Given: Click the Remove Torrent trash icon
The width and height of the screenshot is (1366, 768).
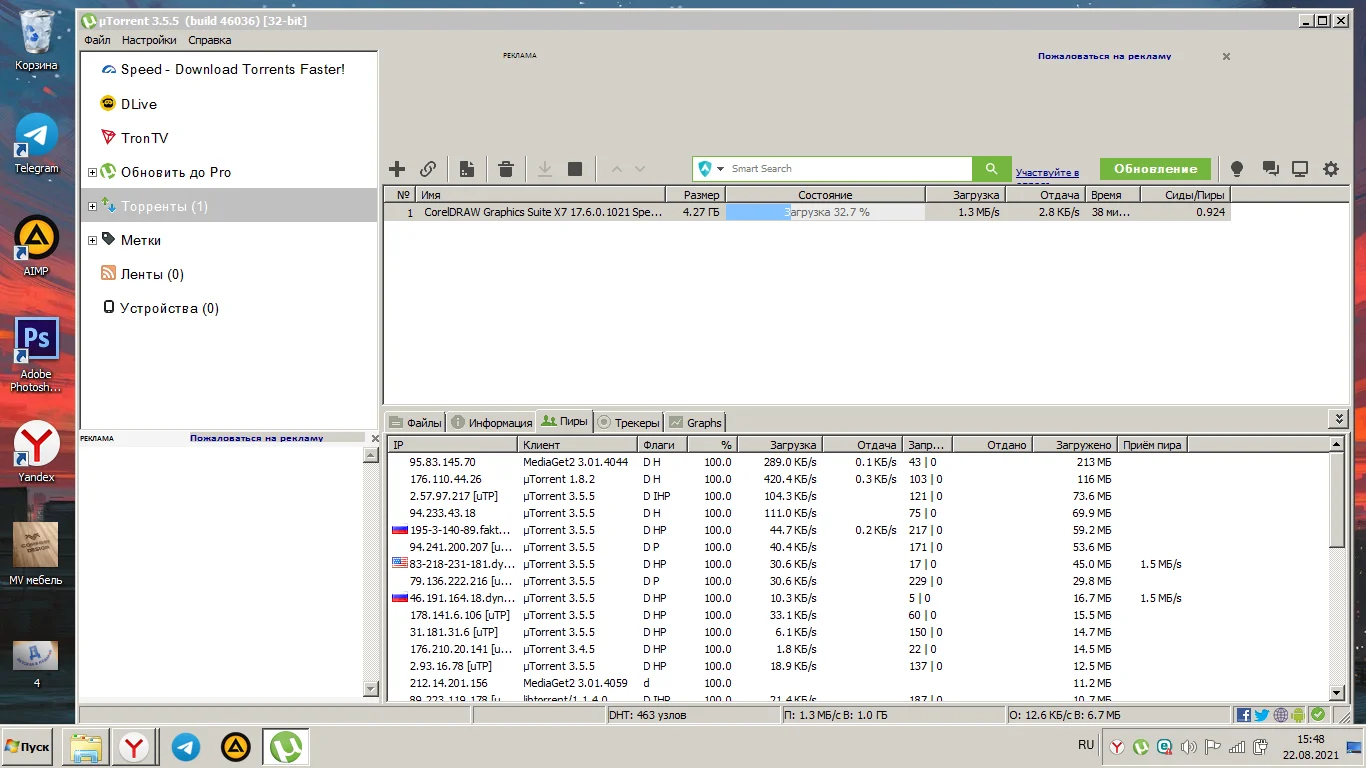Looking at the screenshot, I should (506, 169).
